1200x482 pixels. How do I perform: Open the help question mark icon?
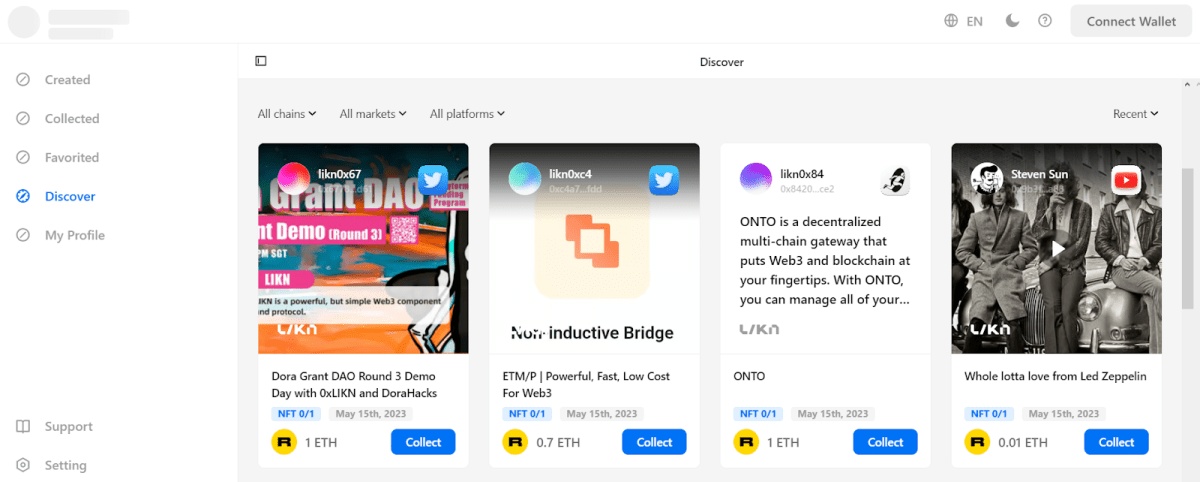pyautogui.click(x=1045, y=21)
